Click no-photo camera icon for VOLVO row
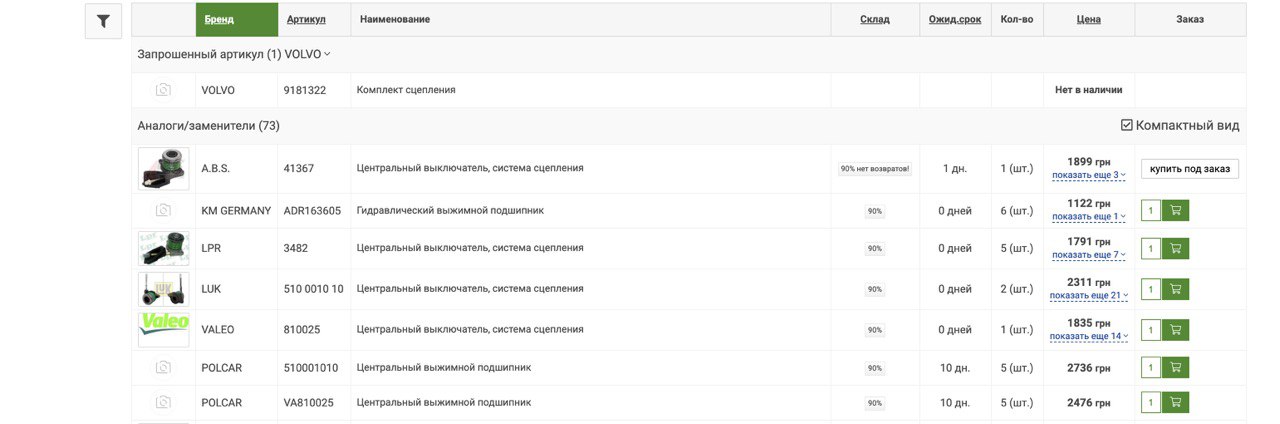This screenshot has width=1280, height=424. tap(163, 90)
